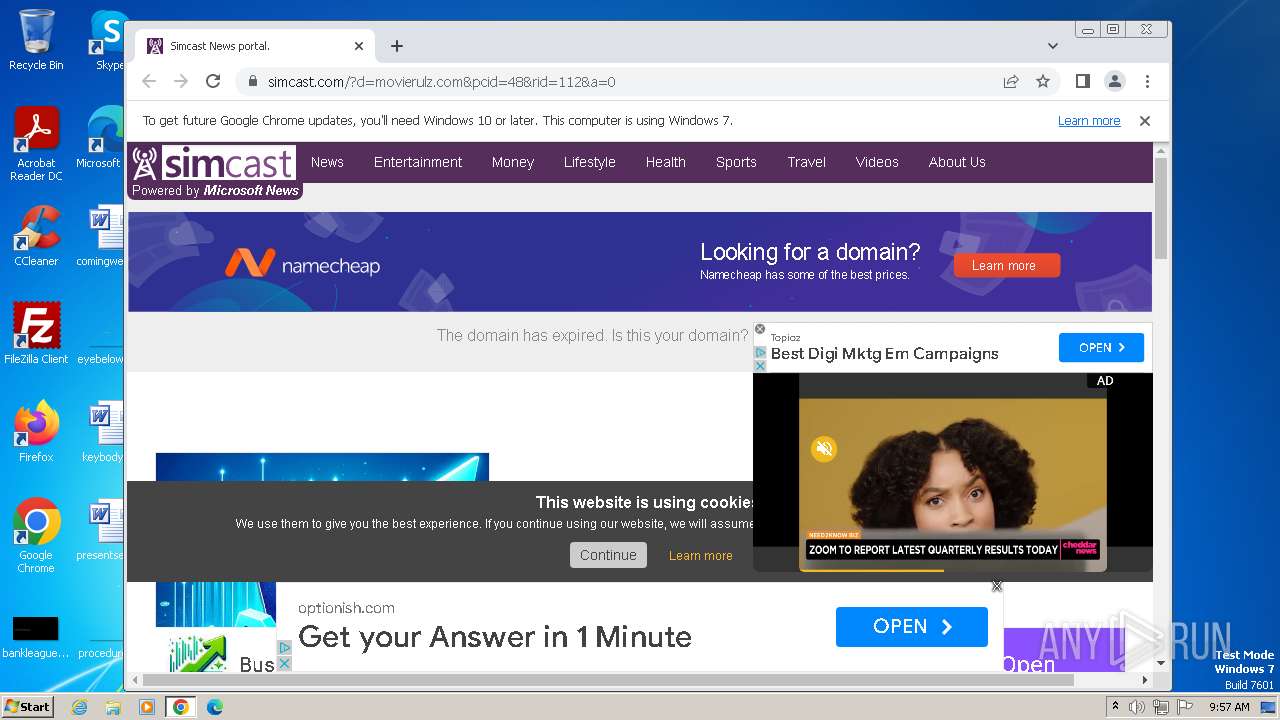The height and width of the screenshot is (720, 1280).
Task: Click the video ad progress bar
Action: [952, 570]
